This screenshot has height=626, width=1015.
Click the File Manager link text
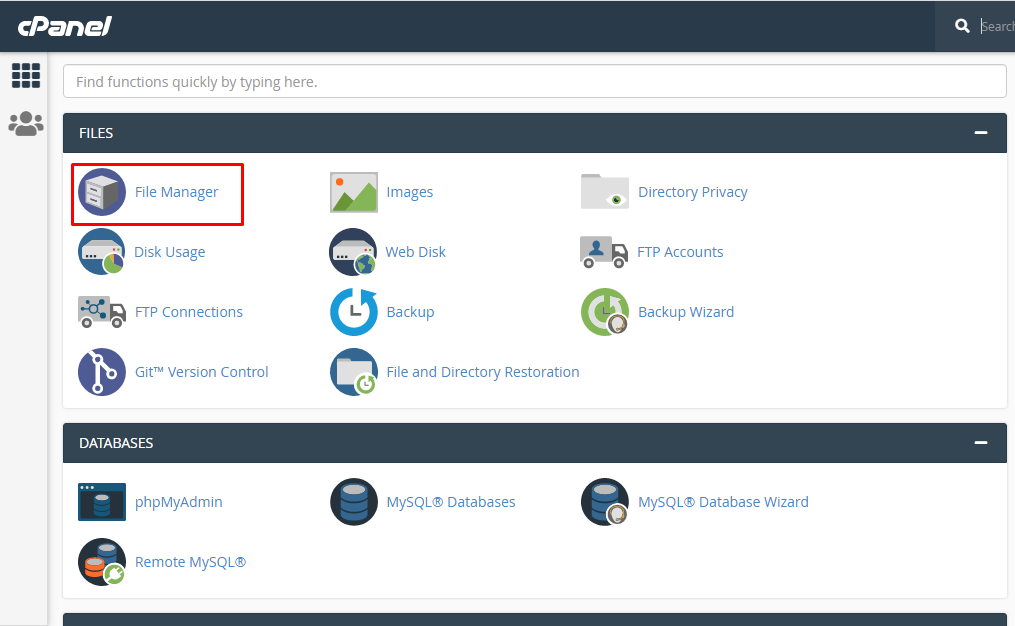click(177, 192)
